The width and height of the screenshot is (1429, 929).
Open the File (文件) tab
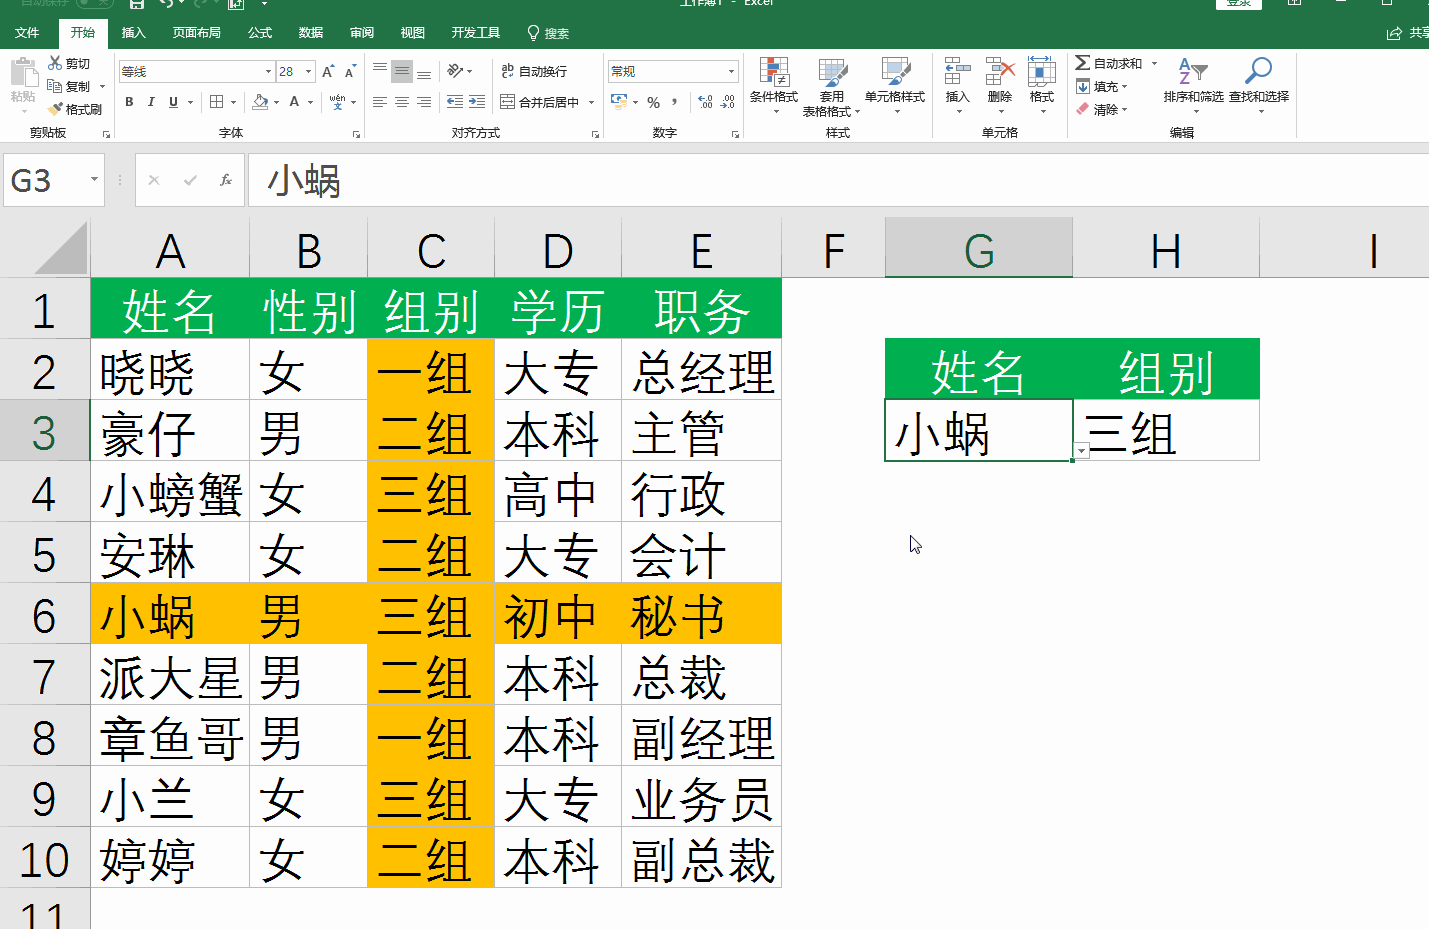27,33
